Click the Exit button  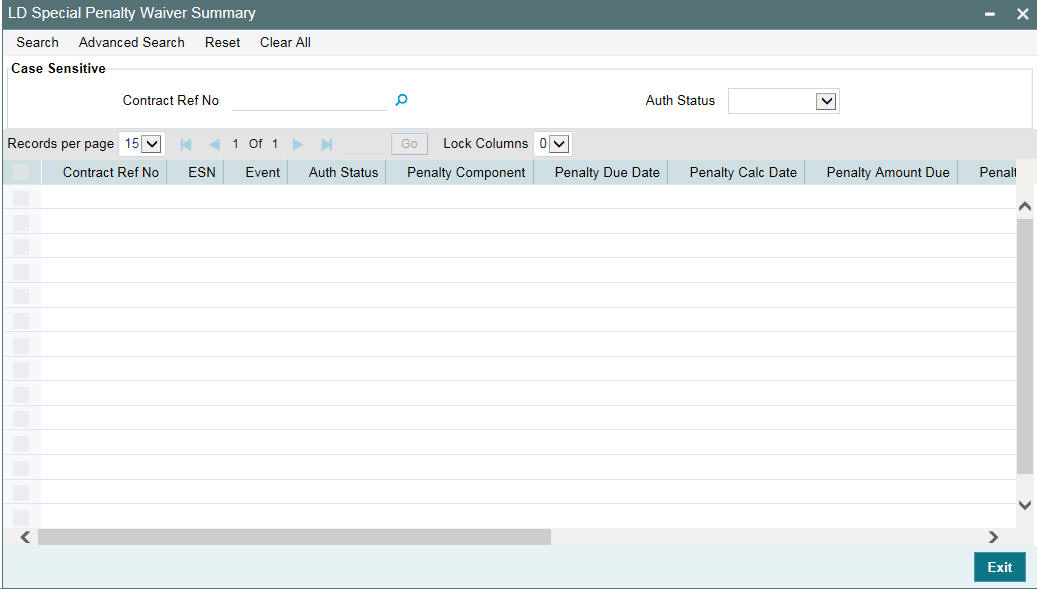(x=999, y=567)
